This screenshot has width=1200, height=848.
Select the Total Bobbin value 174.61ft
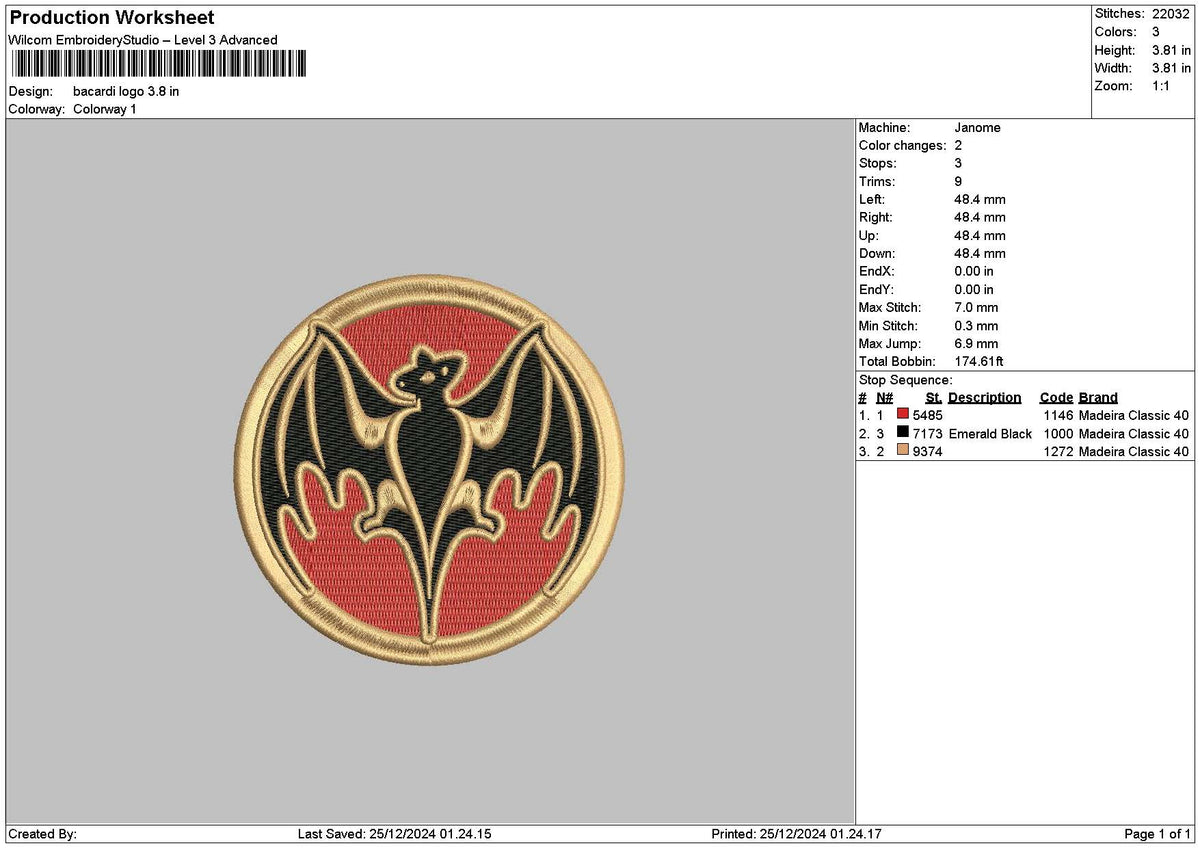pos(979,361)
